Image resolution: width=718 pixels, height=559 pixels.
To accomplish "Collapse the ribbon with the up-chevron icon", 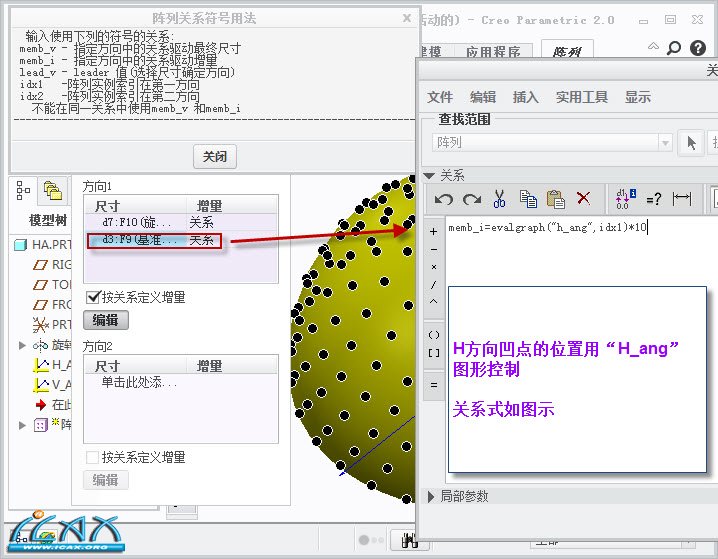I will click(653, 46).
